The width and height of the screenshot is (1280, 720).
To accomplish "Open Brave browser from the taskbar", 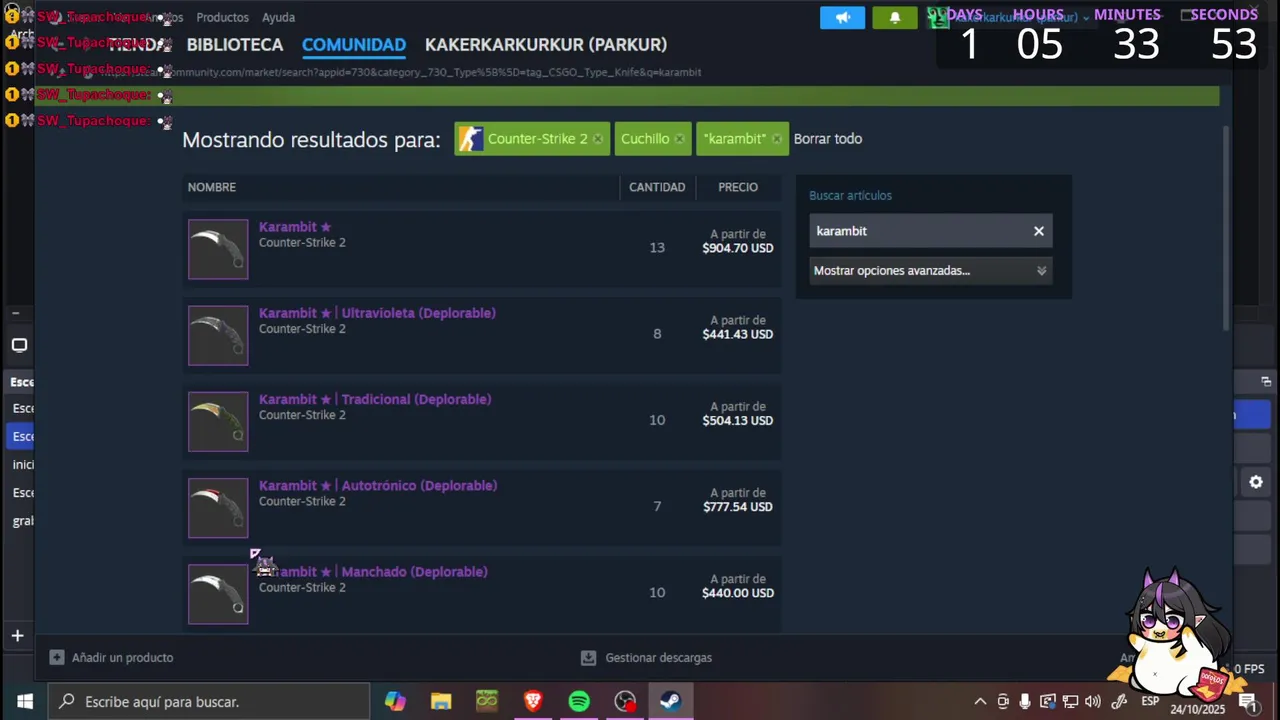I will point(533,702).
